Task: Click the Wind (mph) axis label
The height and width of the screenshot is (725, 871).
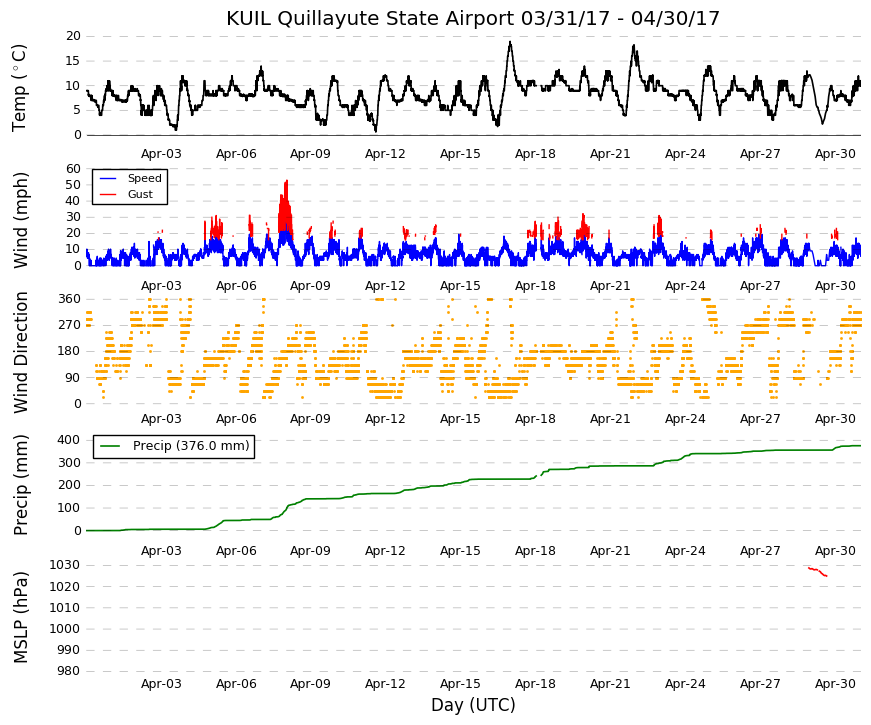Action: click(x=20, y=220)
